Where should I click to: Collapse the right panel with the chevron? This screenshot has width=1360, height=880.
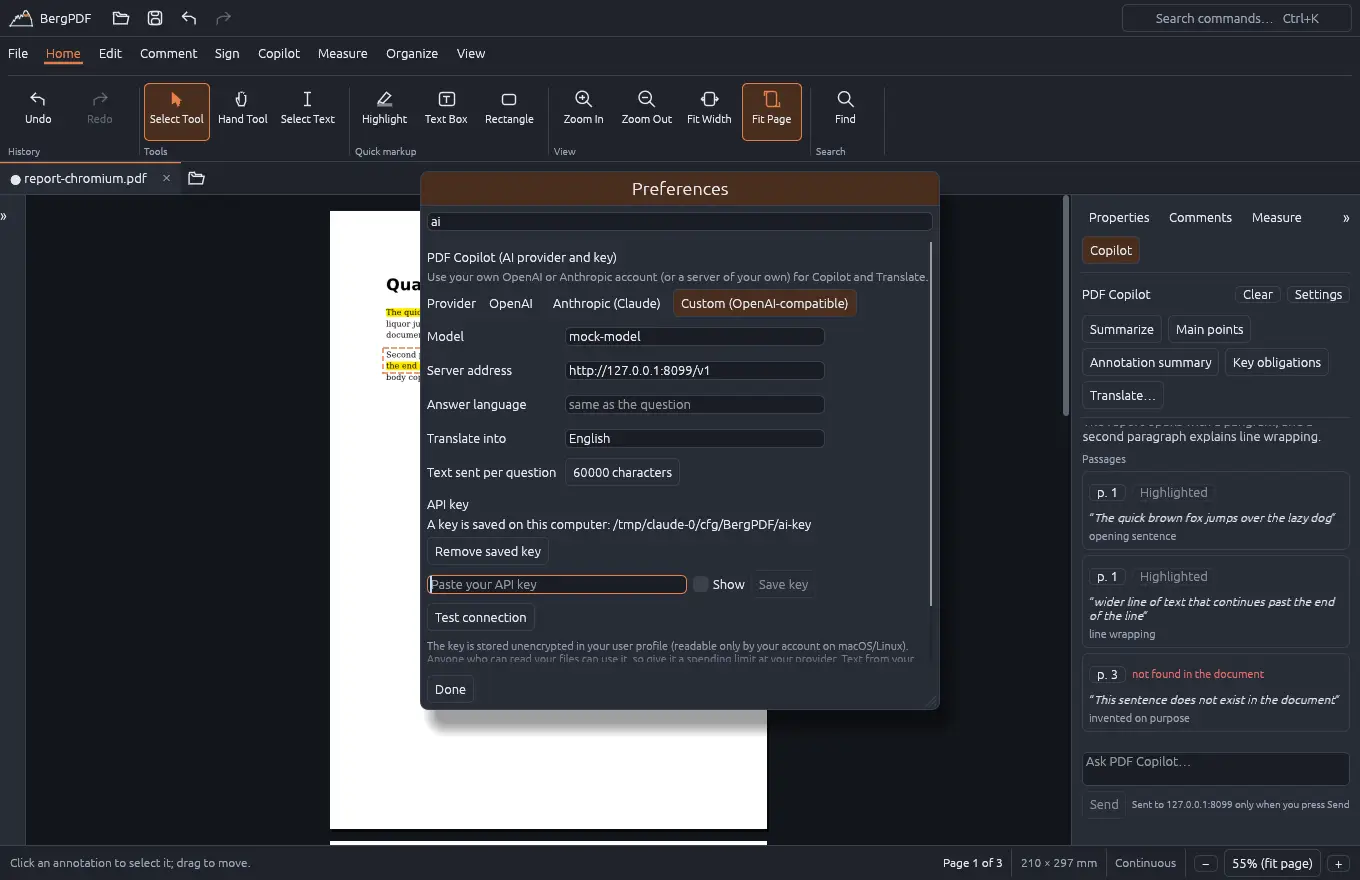point(1346,218)
